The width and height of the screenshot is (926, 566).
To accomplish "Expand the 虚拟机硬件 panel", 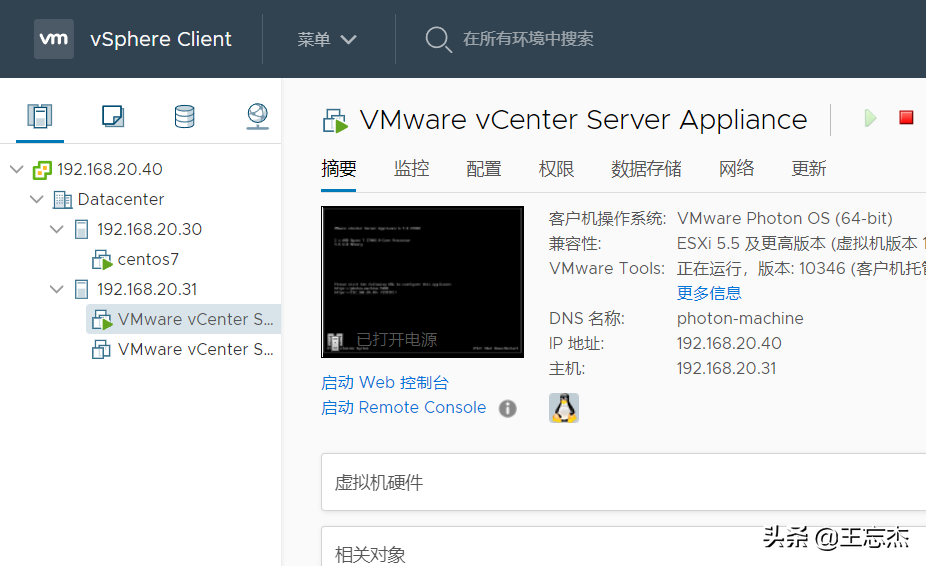I will [x=623, y=482].
